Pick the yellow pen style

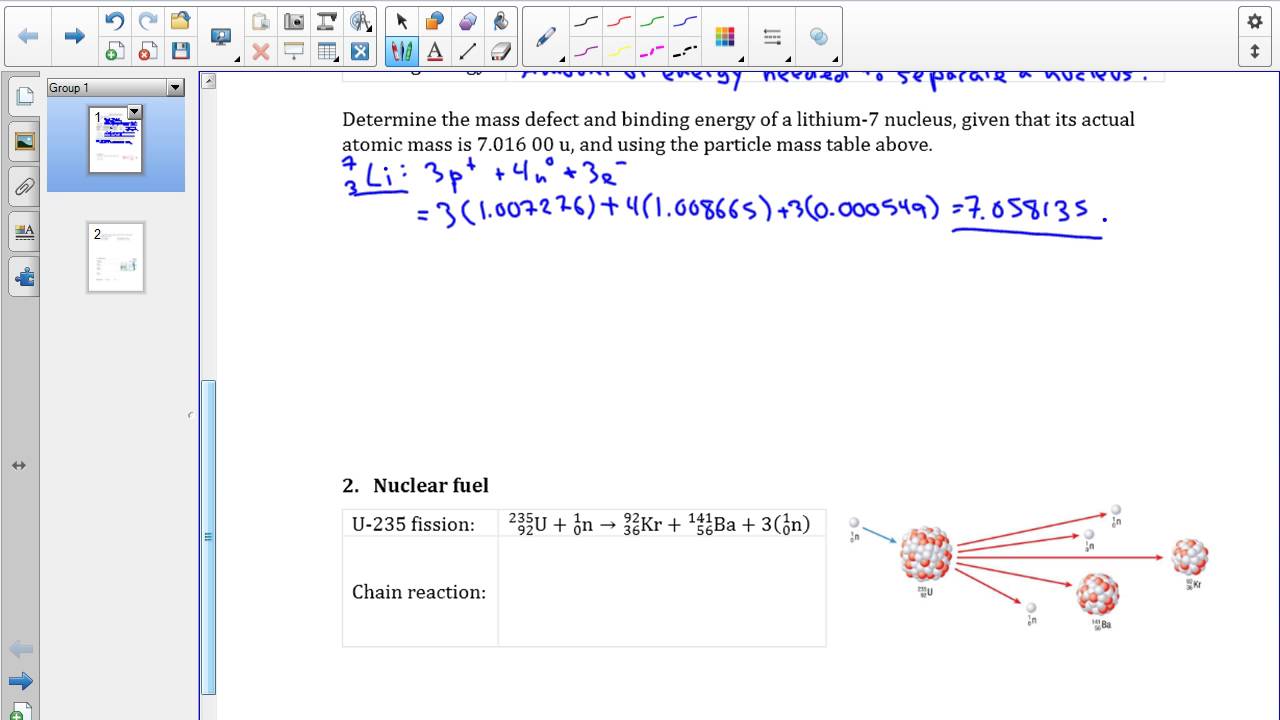pyautogui.click(x=619, y=51)
